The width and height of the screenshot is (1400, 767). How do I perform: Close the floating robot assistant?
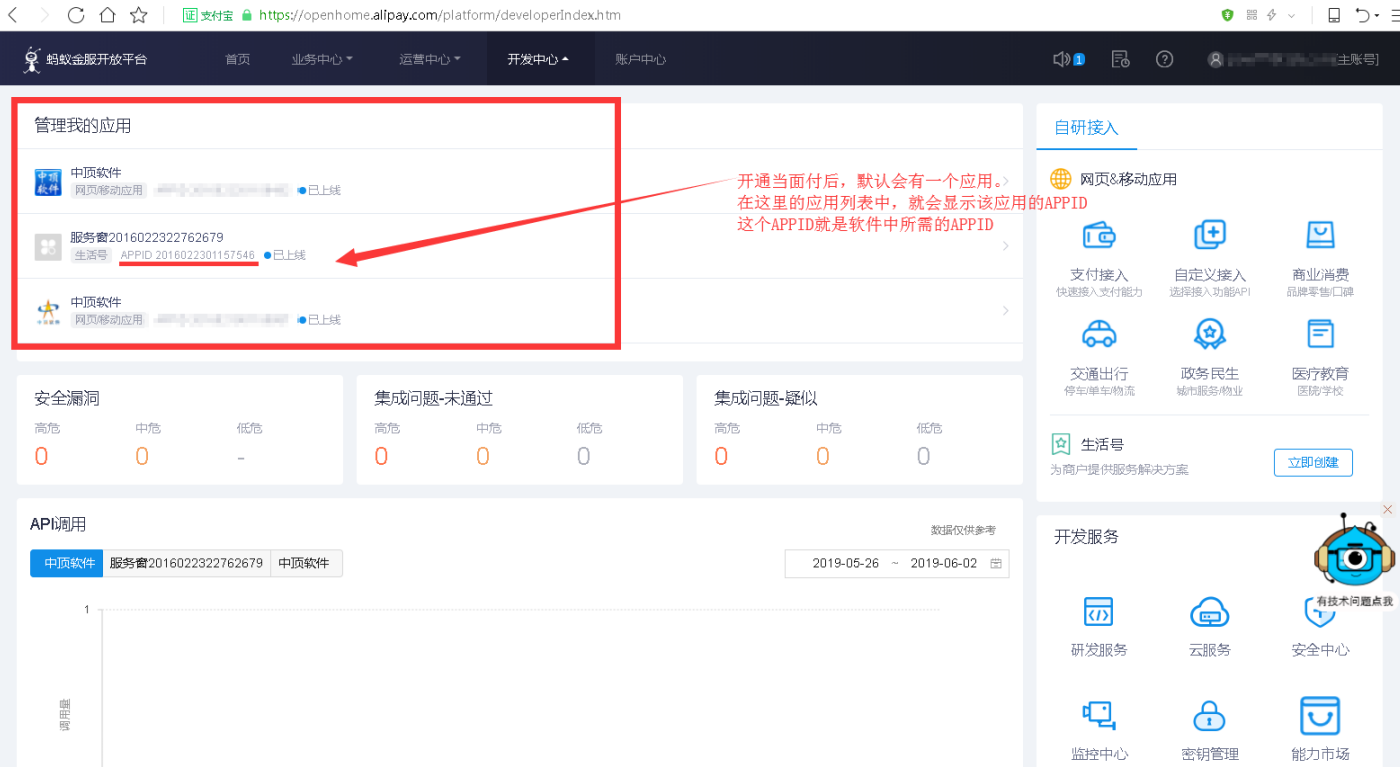click(x=1387, y=510)
